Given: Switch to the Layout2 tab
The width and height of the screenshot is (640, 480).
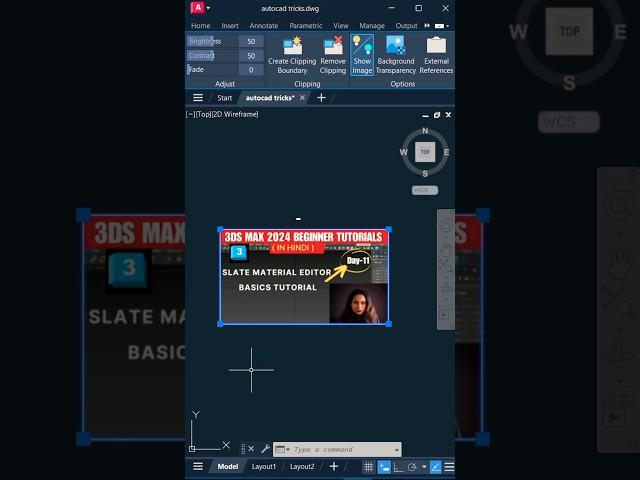Looking at the screenshot, I should pyautogui.click(x=302, y=466).
